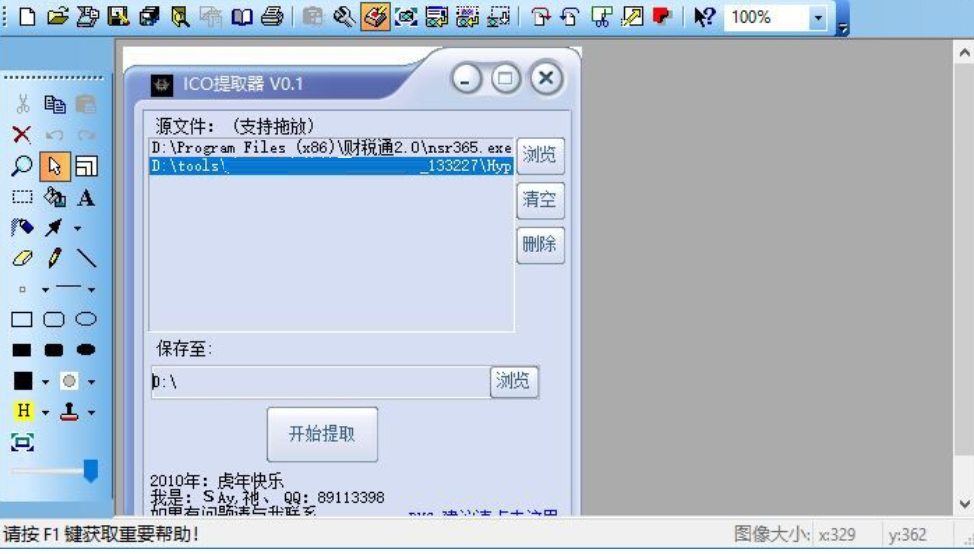Expand the foreground color dropdown

[45, 382]
